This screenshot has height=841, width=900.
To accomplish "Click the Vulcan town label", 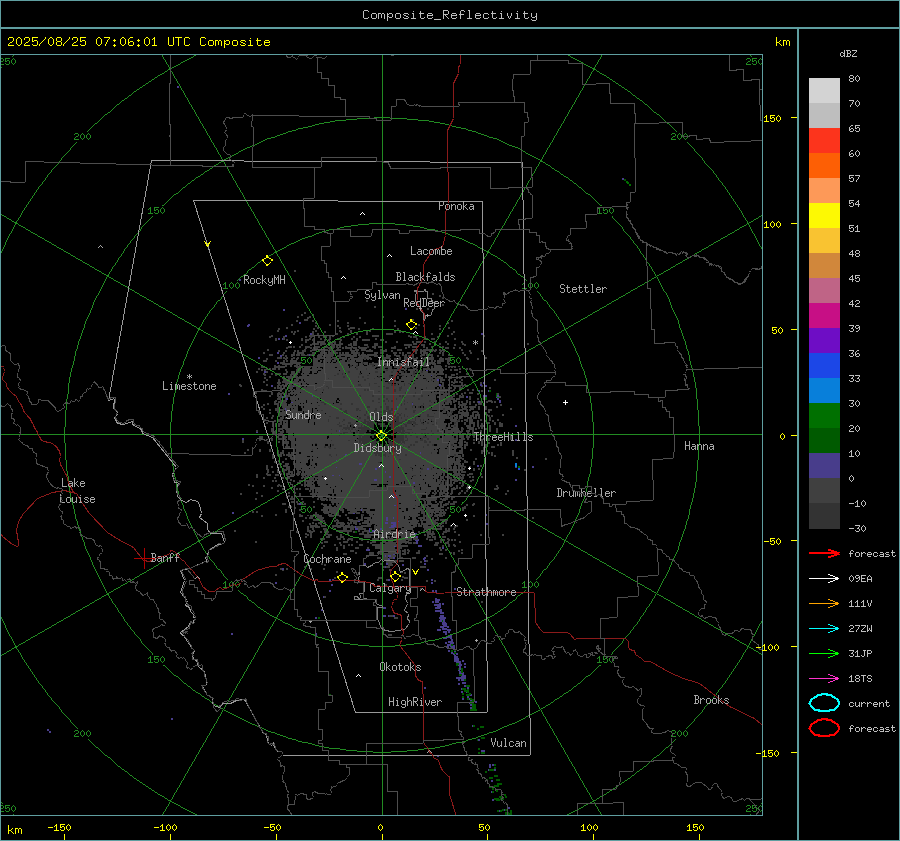I will (x=509, y=743).
